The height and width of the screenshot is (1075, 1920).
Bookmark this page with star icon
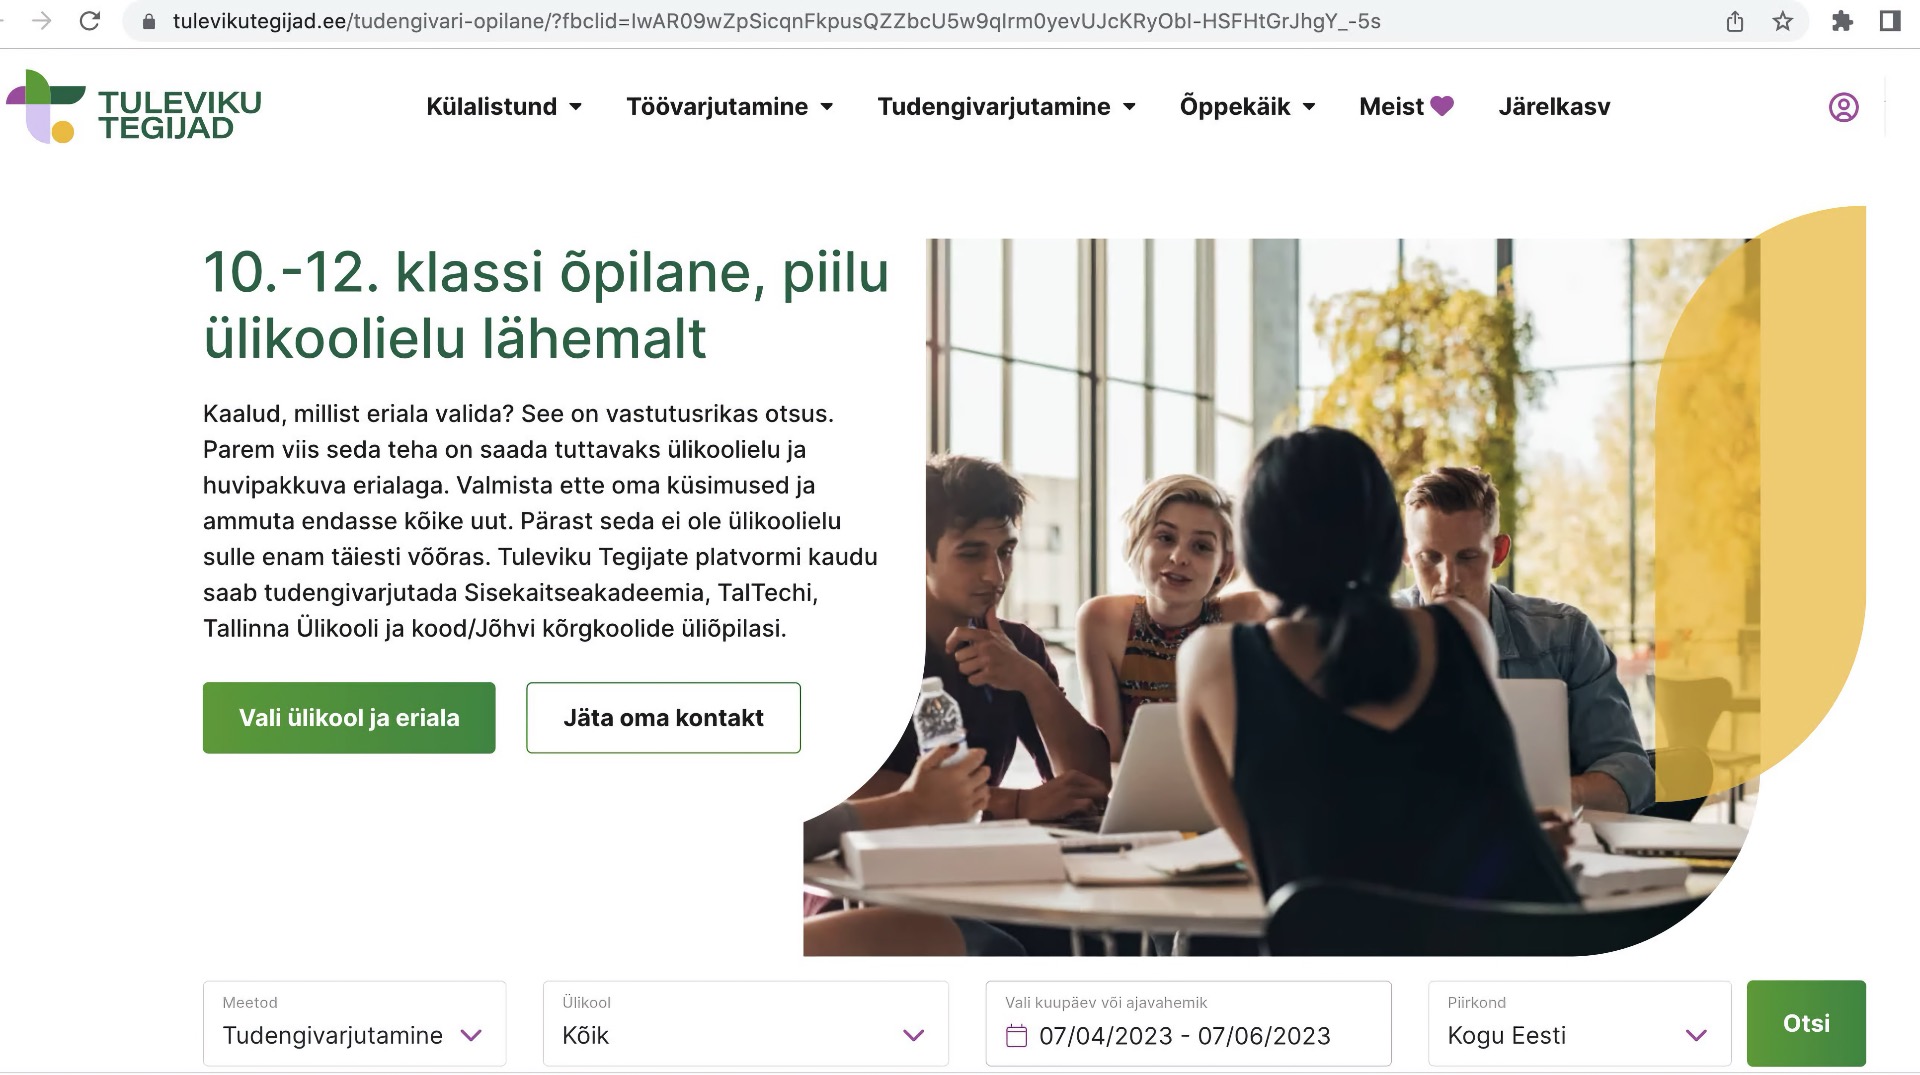click(x=1782, y=21)
